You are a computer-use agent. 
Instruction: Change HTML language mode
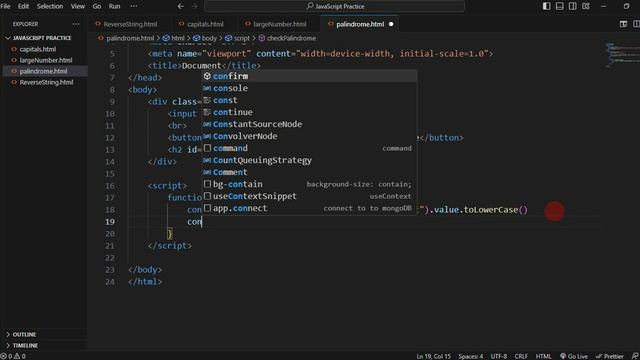(x=543, y=356)
